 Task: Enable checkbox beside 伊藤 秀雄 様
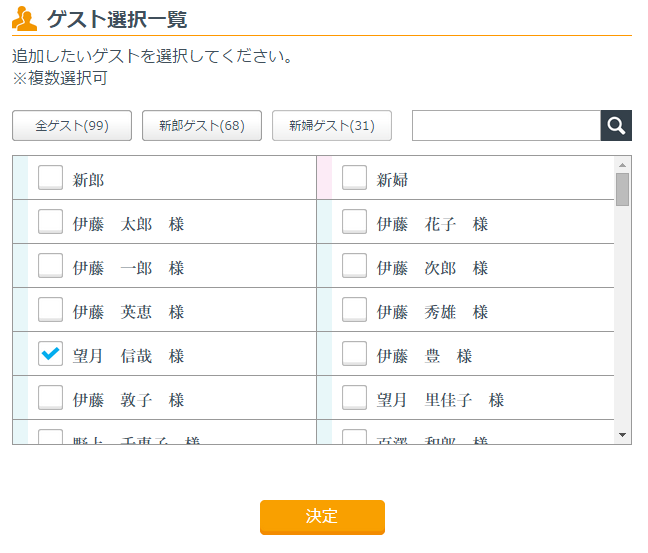(x=354, y=310)
